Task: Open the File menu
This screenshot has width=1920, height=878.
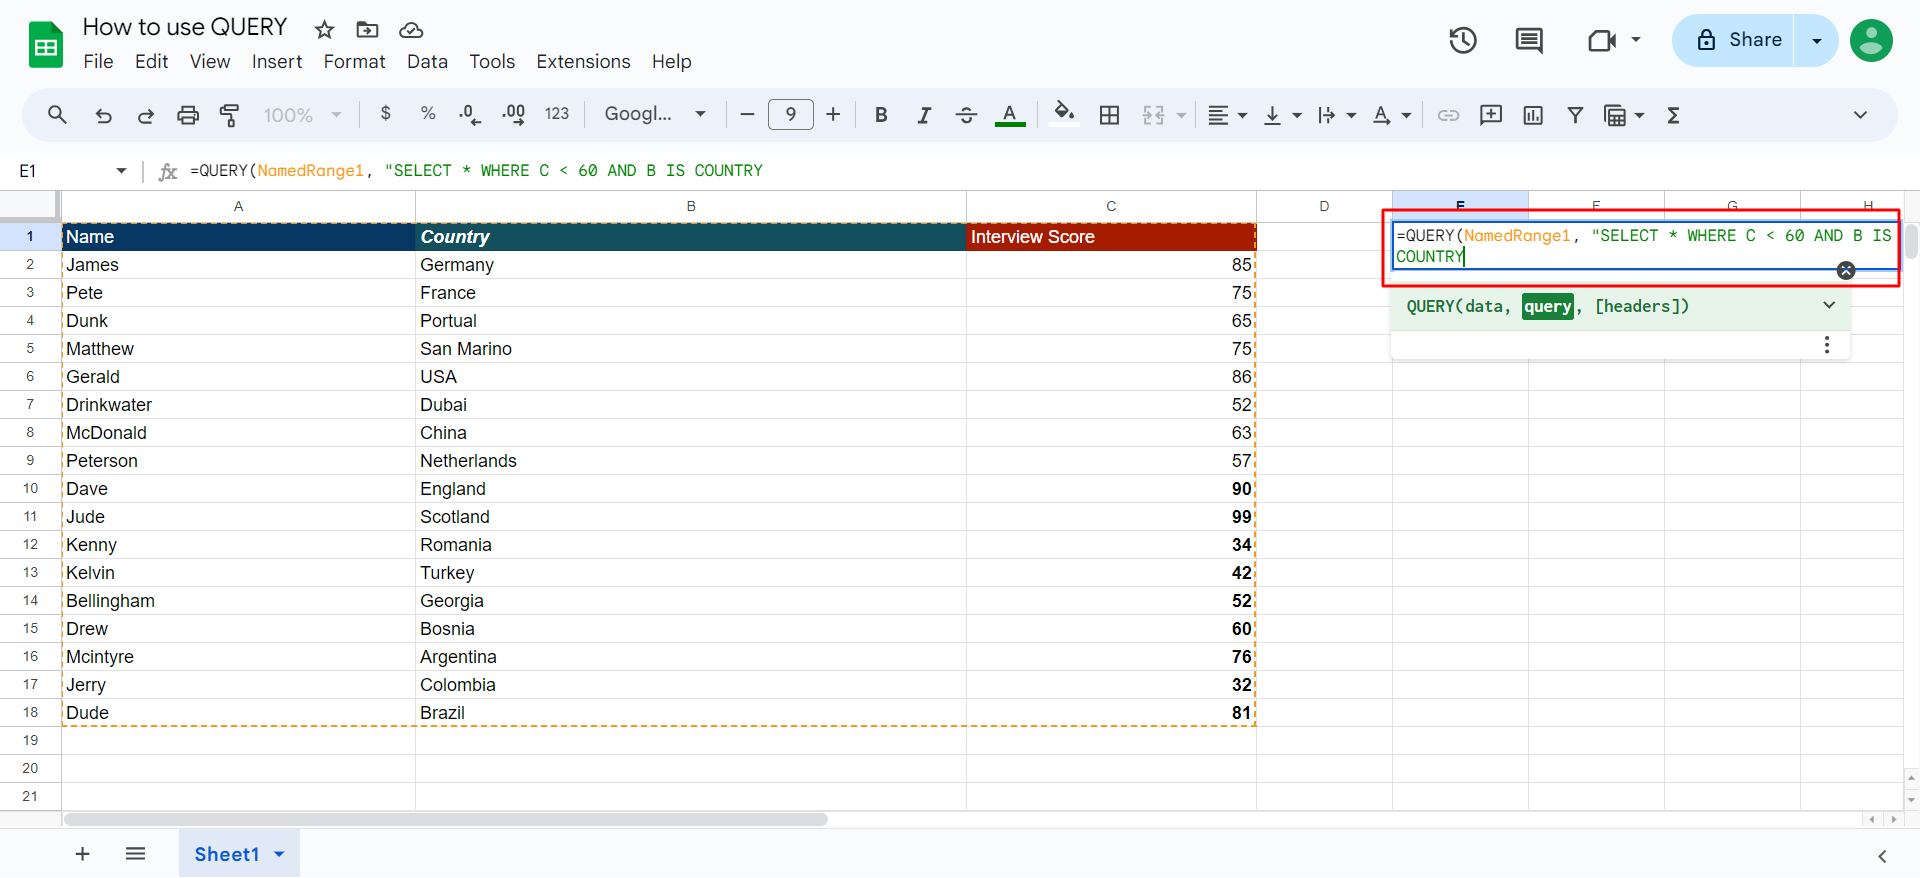Action: pos(98,62)
